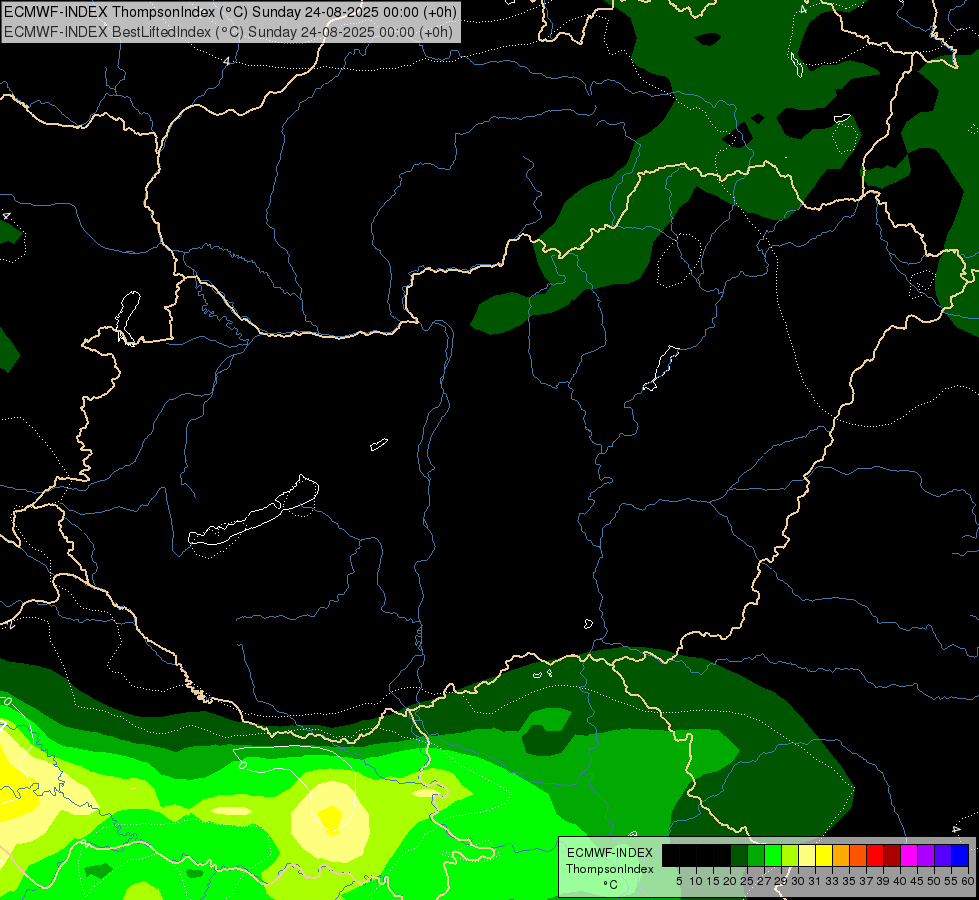Click the legend tick value 40
The image size is (979, 900).
point(900,881)
